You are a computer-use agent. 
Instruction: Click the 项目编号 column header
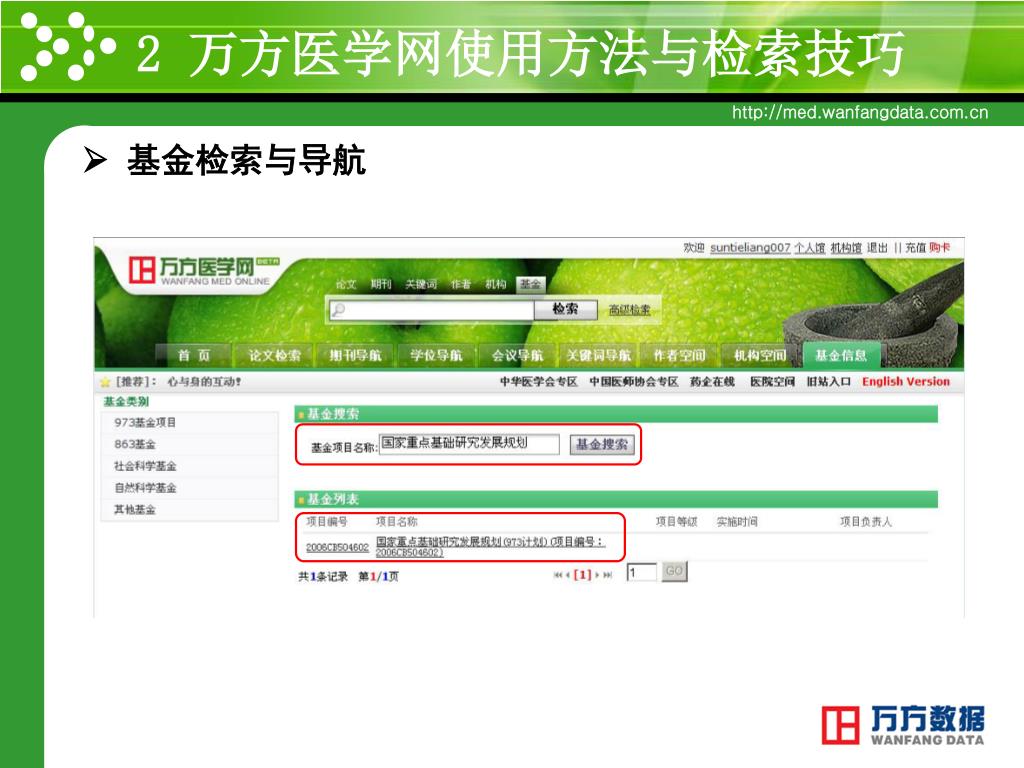(327, 521)
